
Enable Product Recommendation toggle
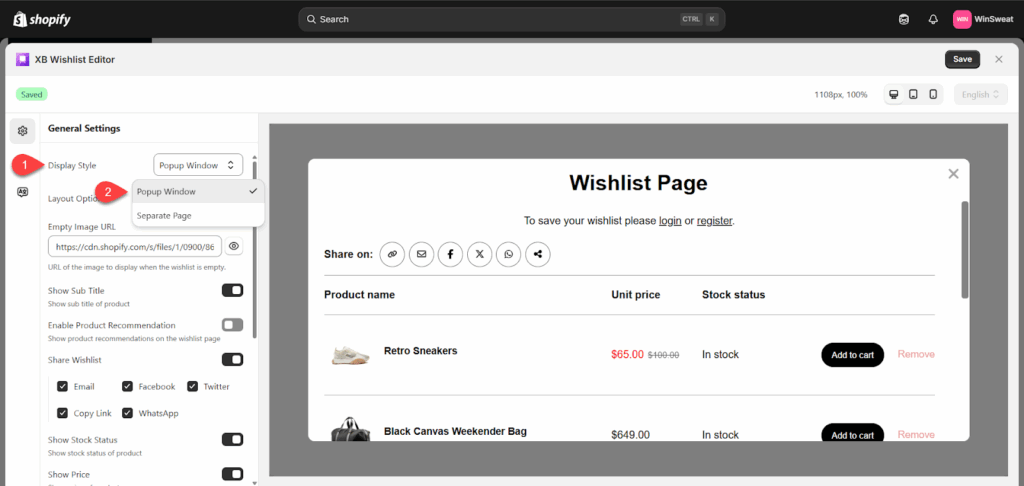[232, 325]
